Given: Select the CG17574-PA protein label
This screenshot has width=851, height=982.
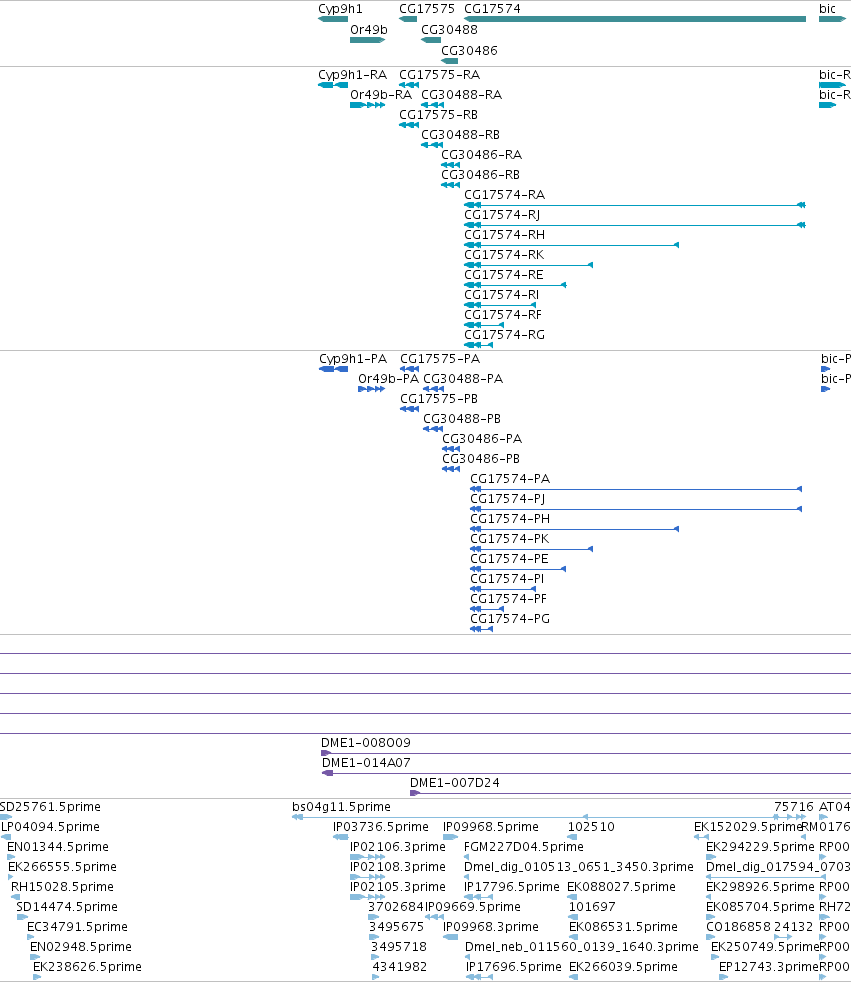Looking at the screenshot, I should pos(510,479).
